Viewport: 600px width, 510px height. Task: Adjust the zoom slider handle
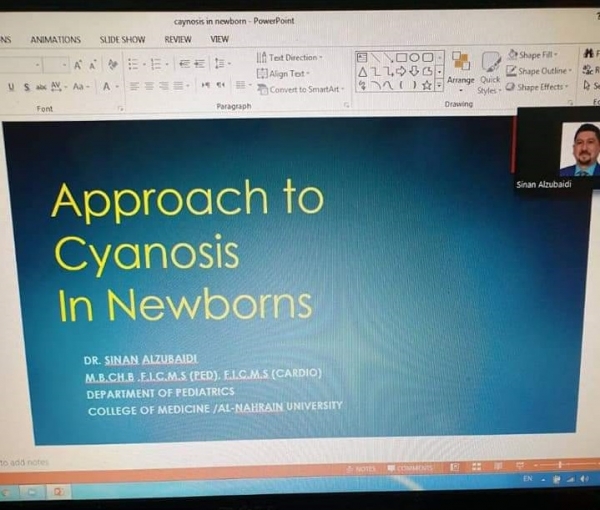(560, 464)
